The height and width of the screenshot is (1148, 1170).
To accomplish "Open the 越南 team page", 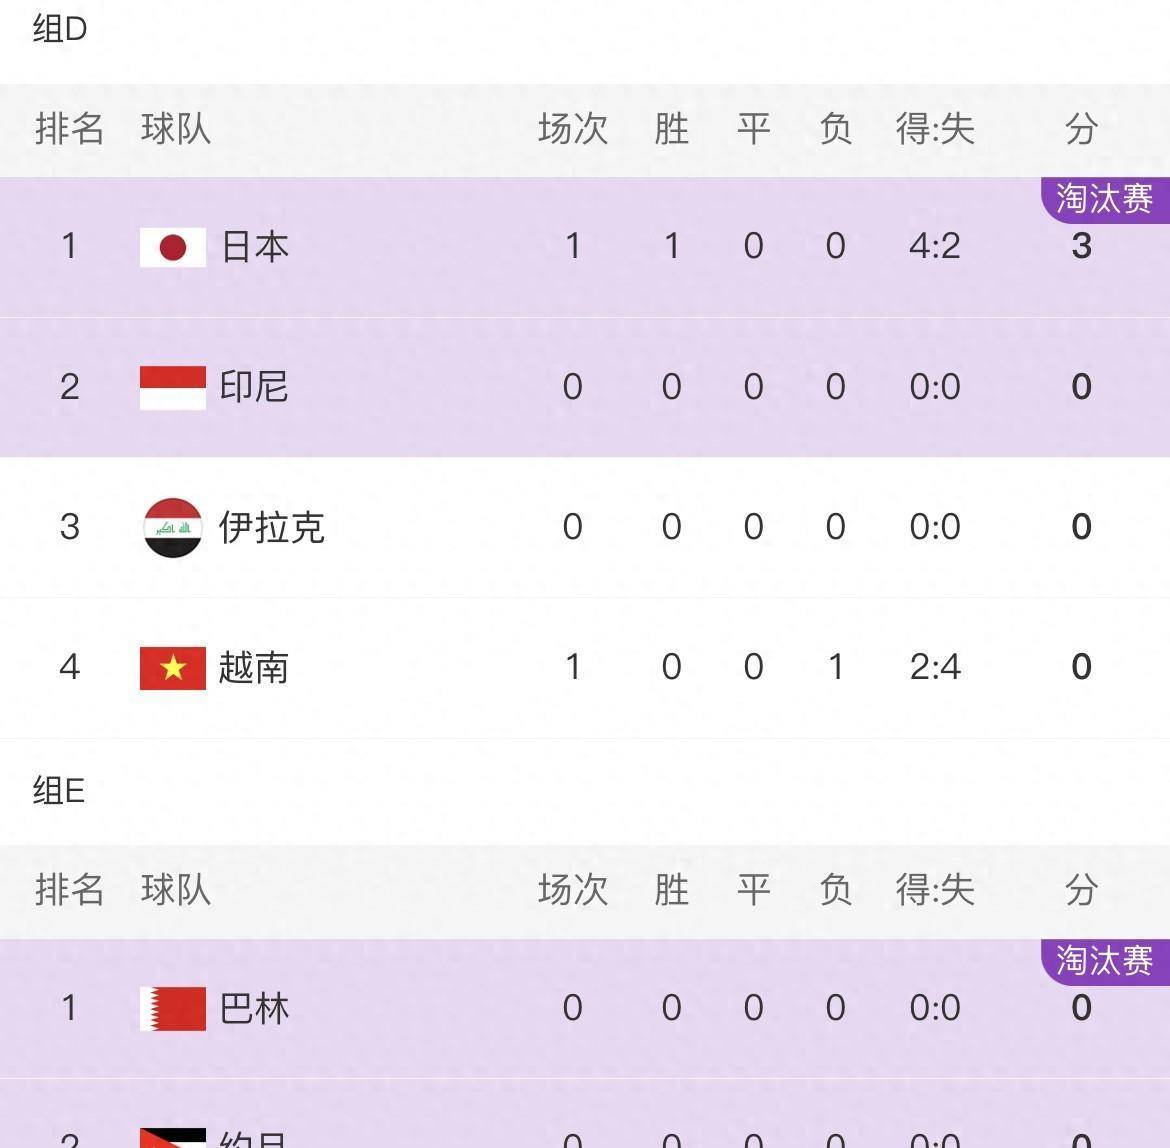I will click(252, 668).
